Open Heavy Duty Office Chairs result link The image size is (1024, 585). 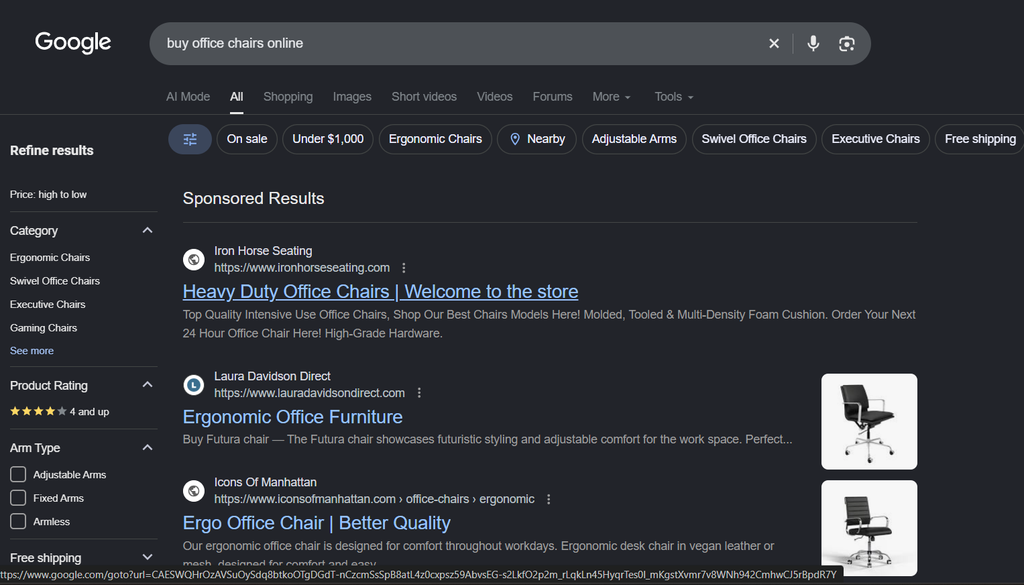[380, 291]
